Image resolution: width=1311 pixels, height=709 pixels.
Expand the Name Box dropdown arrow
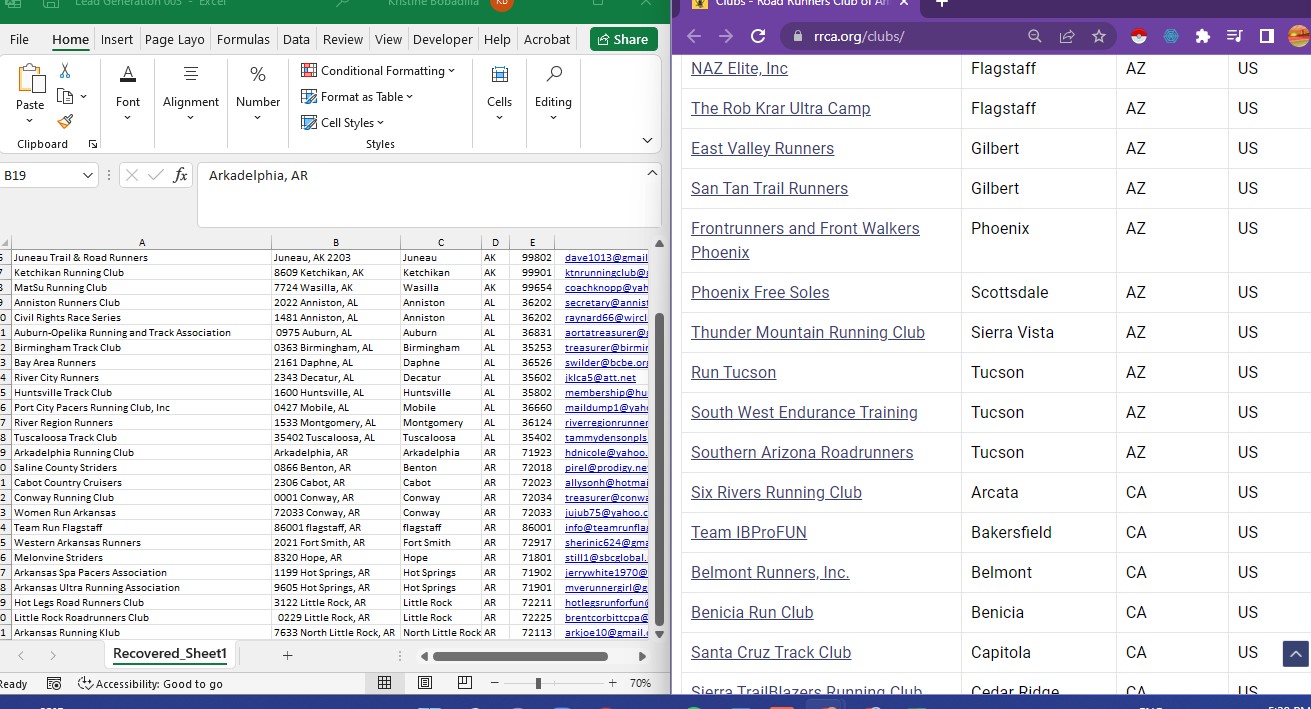tap(86, 175)
